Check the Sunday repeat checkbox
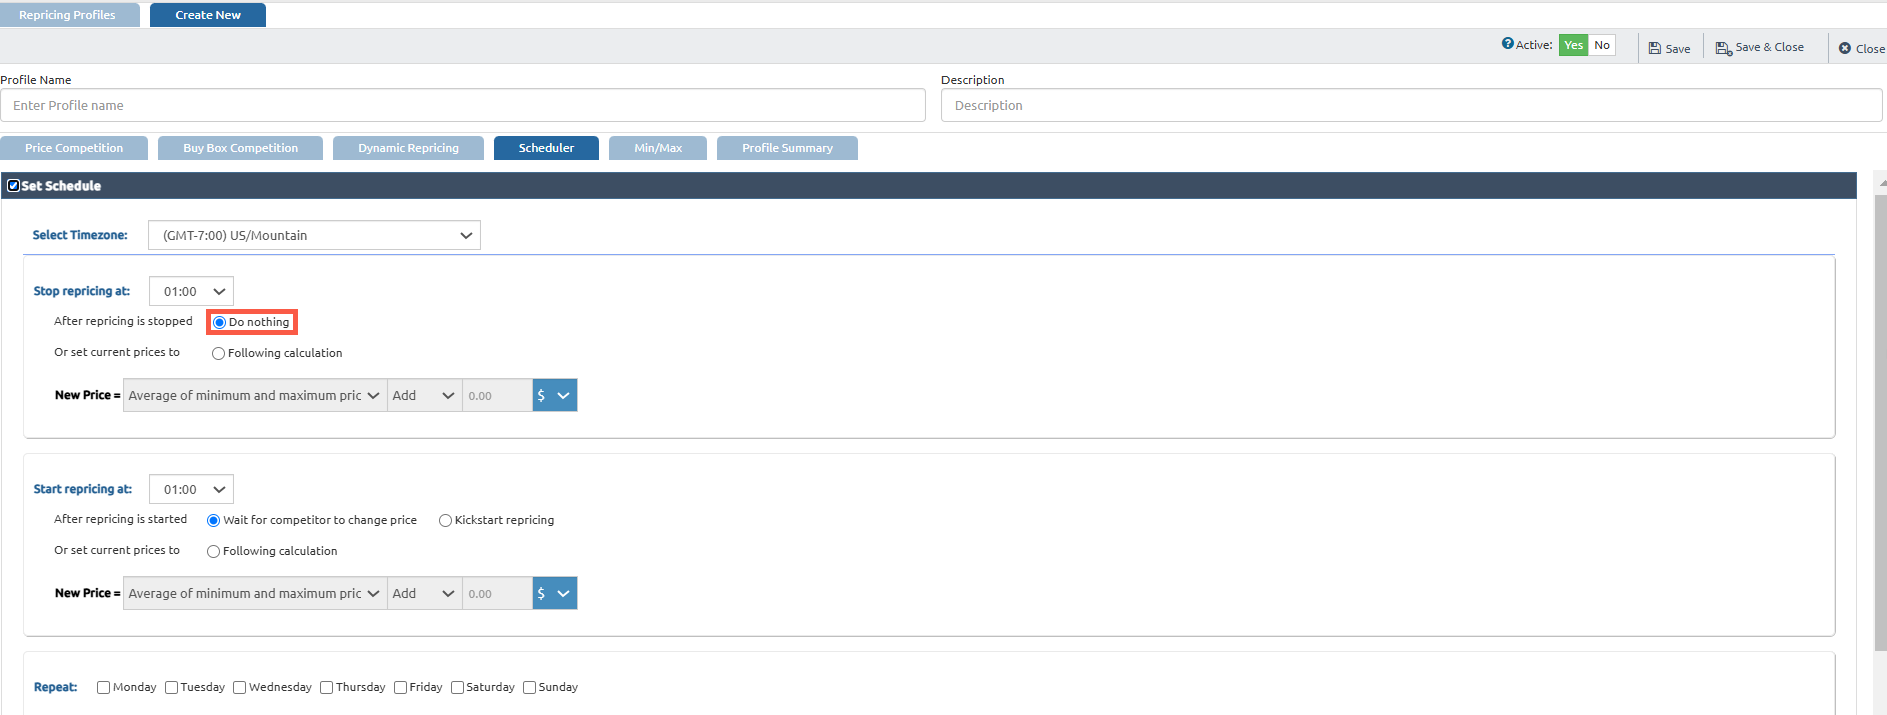 pyautogui.click(x=530, y=688)
